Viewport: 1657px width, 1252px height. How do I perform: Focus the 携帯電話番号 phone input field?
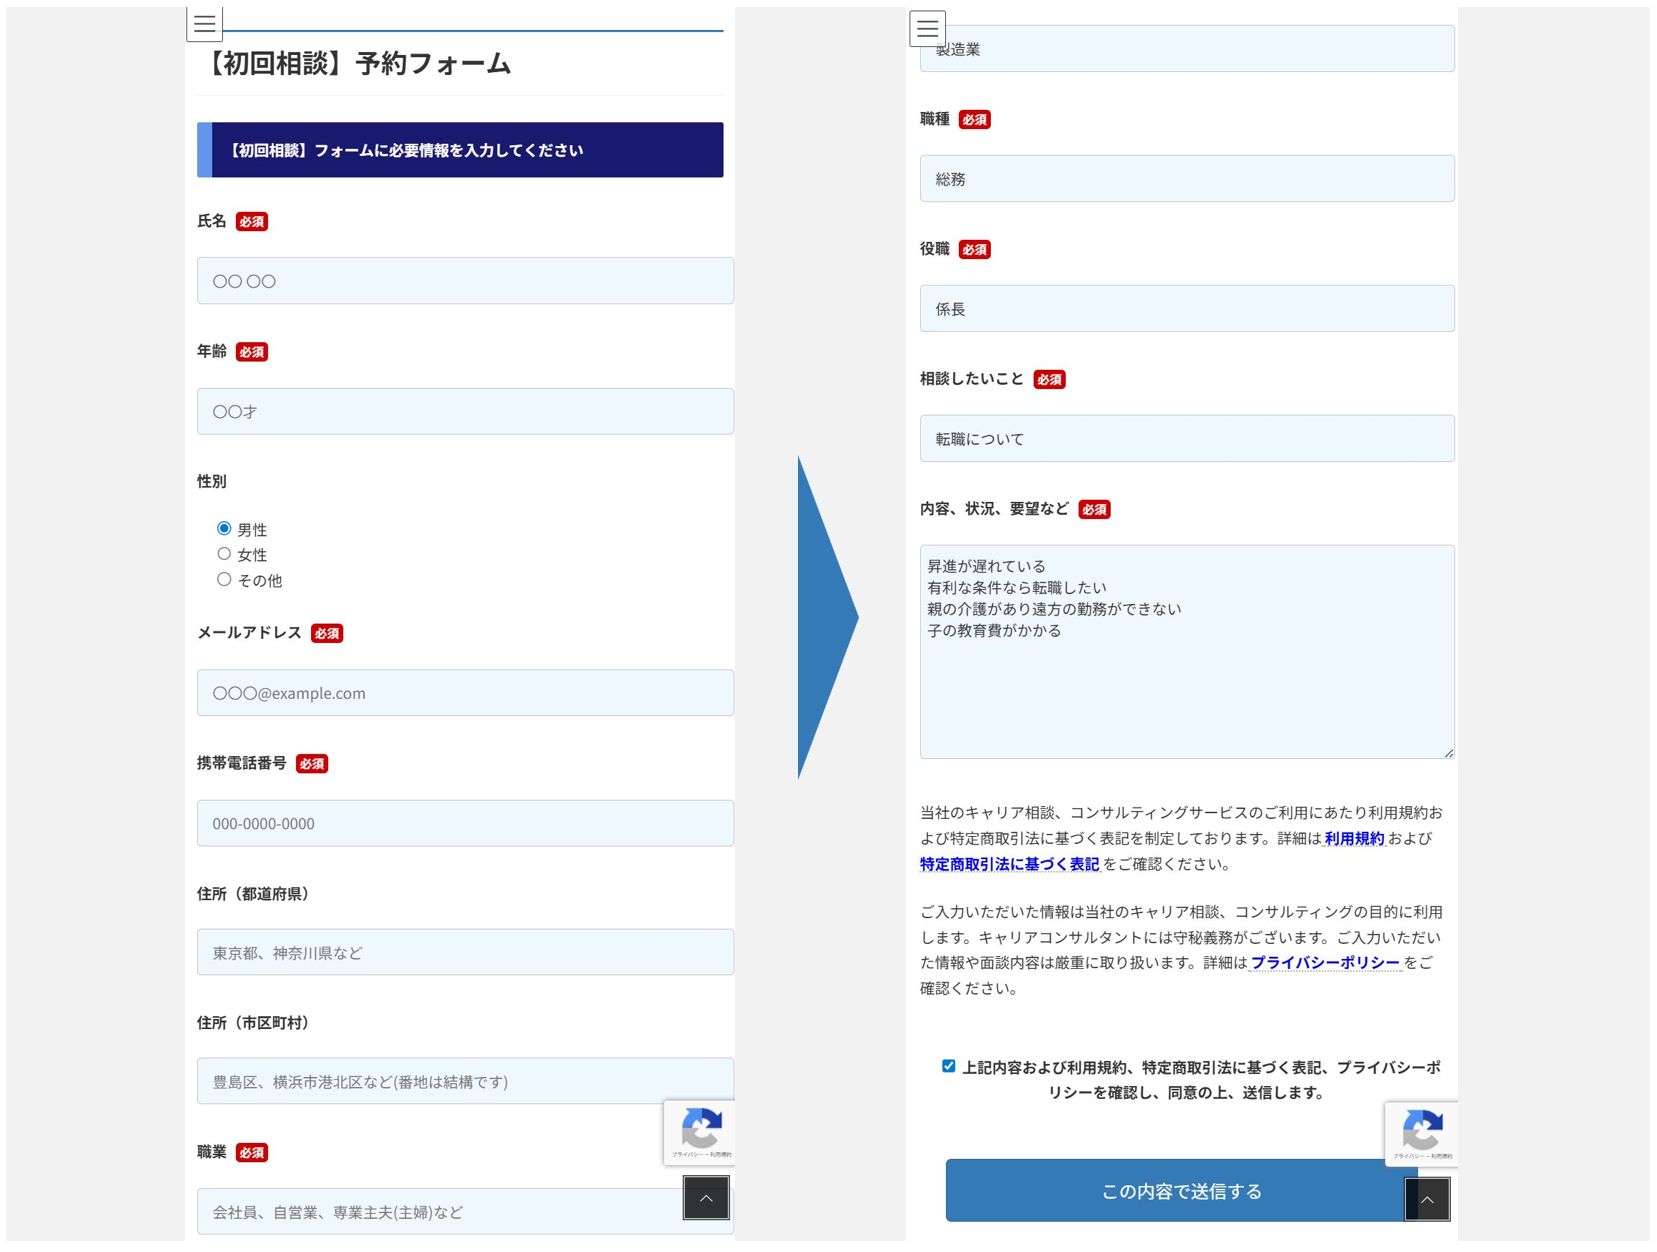tap(465, 823)
